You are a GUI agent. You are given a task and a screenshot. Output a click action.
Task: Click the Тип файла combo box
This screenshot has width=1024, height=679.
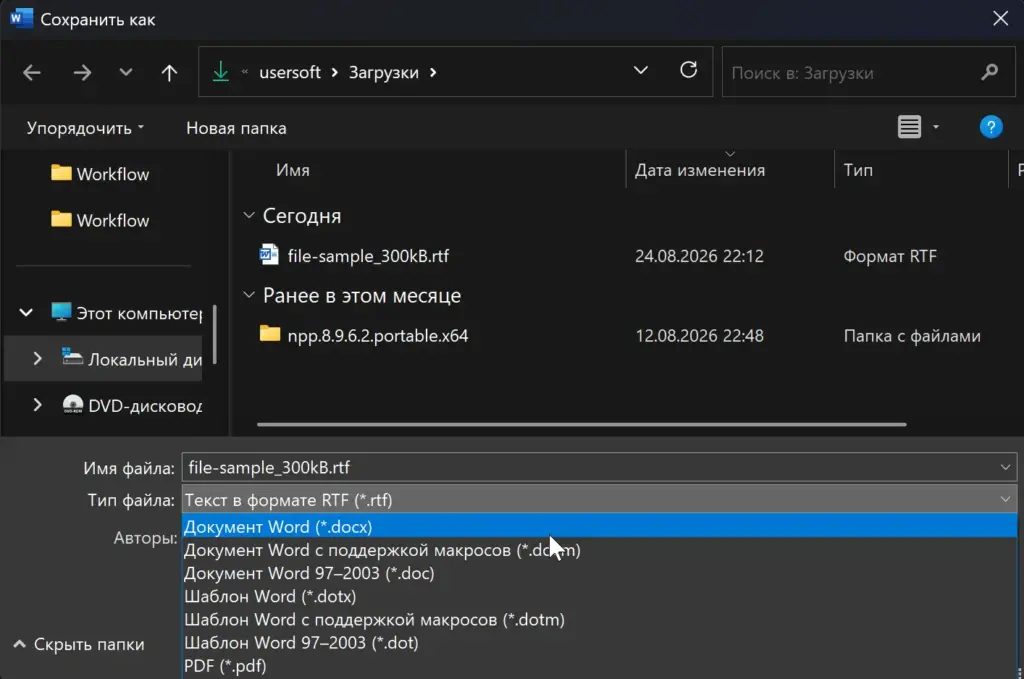tap(599, 500)
